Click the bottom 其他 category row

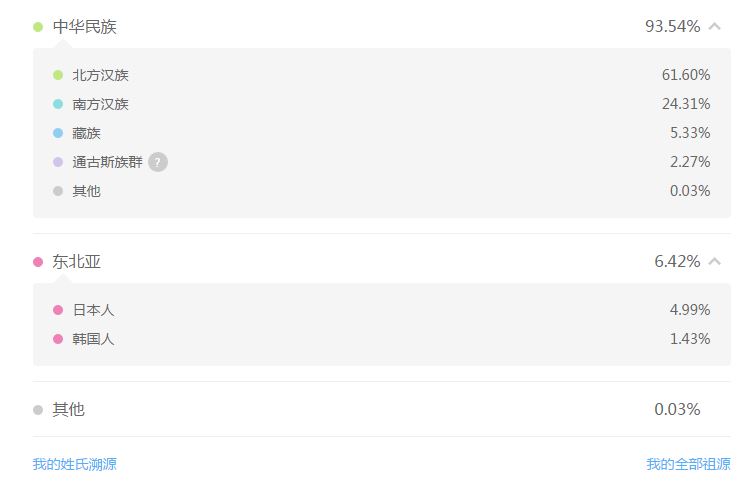coord(381,409)
